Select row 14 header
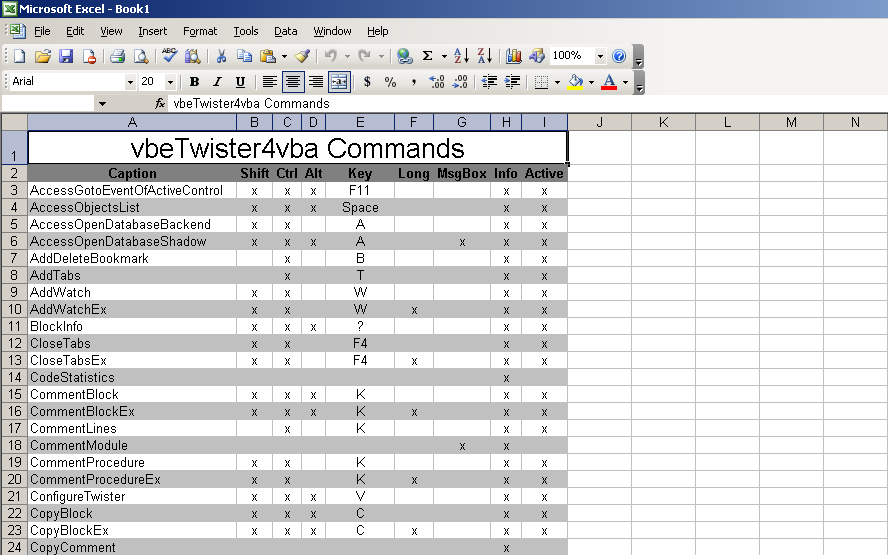The width and height of the screenshot is (888, 555). pos(14,377)
